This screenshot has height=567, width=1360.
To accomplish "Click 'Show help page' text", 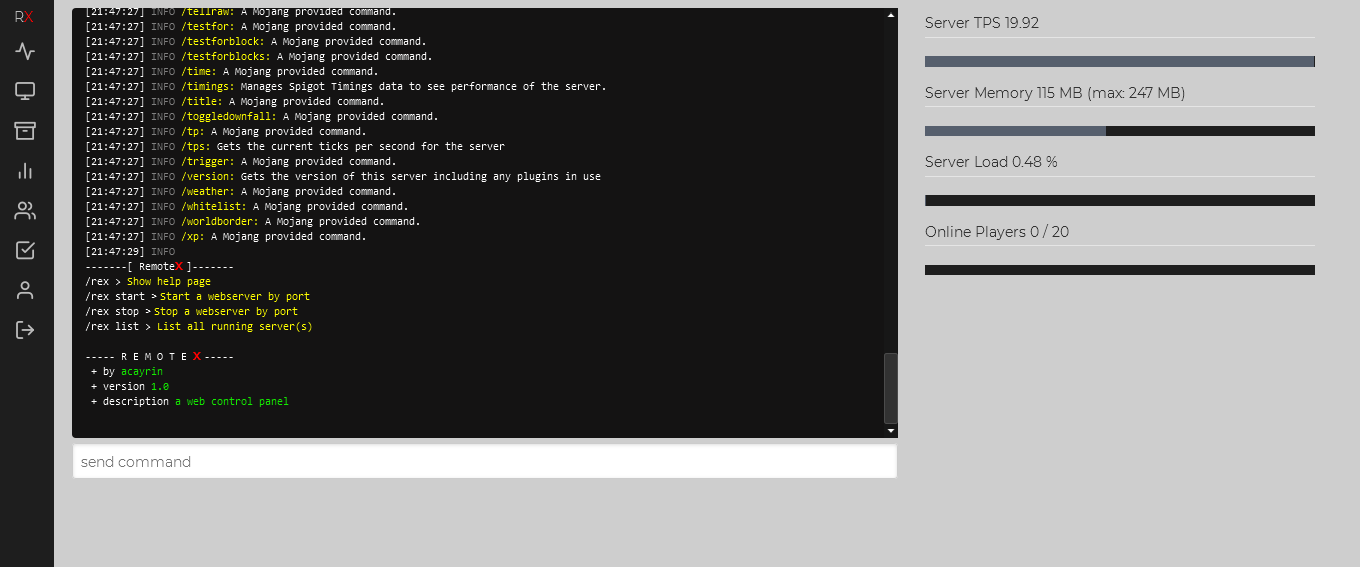I will 169,281.
